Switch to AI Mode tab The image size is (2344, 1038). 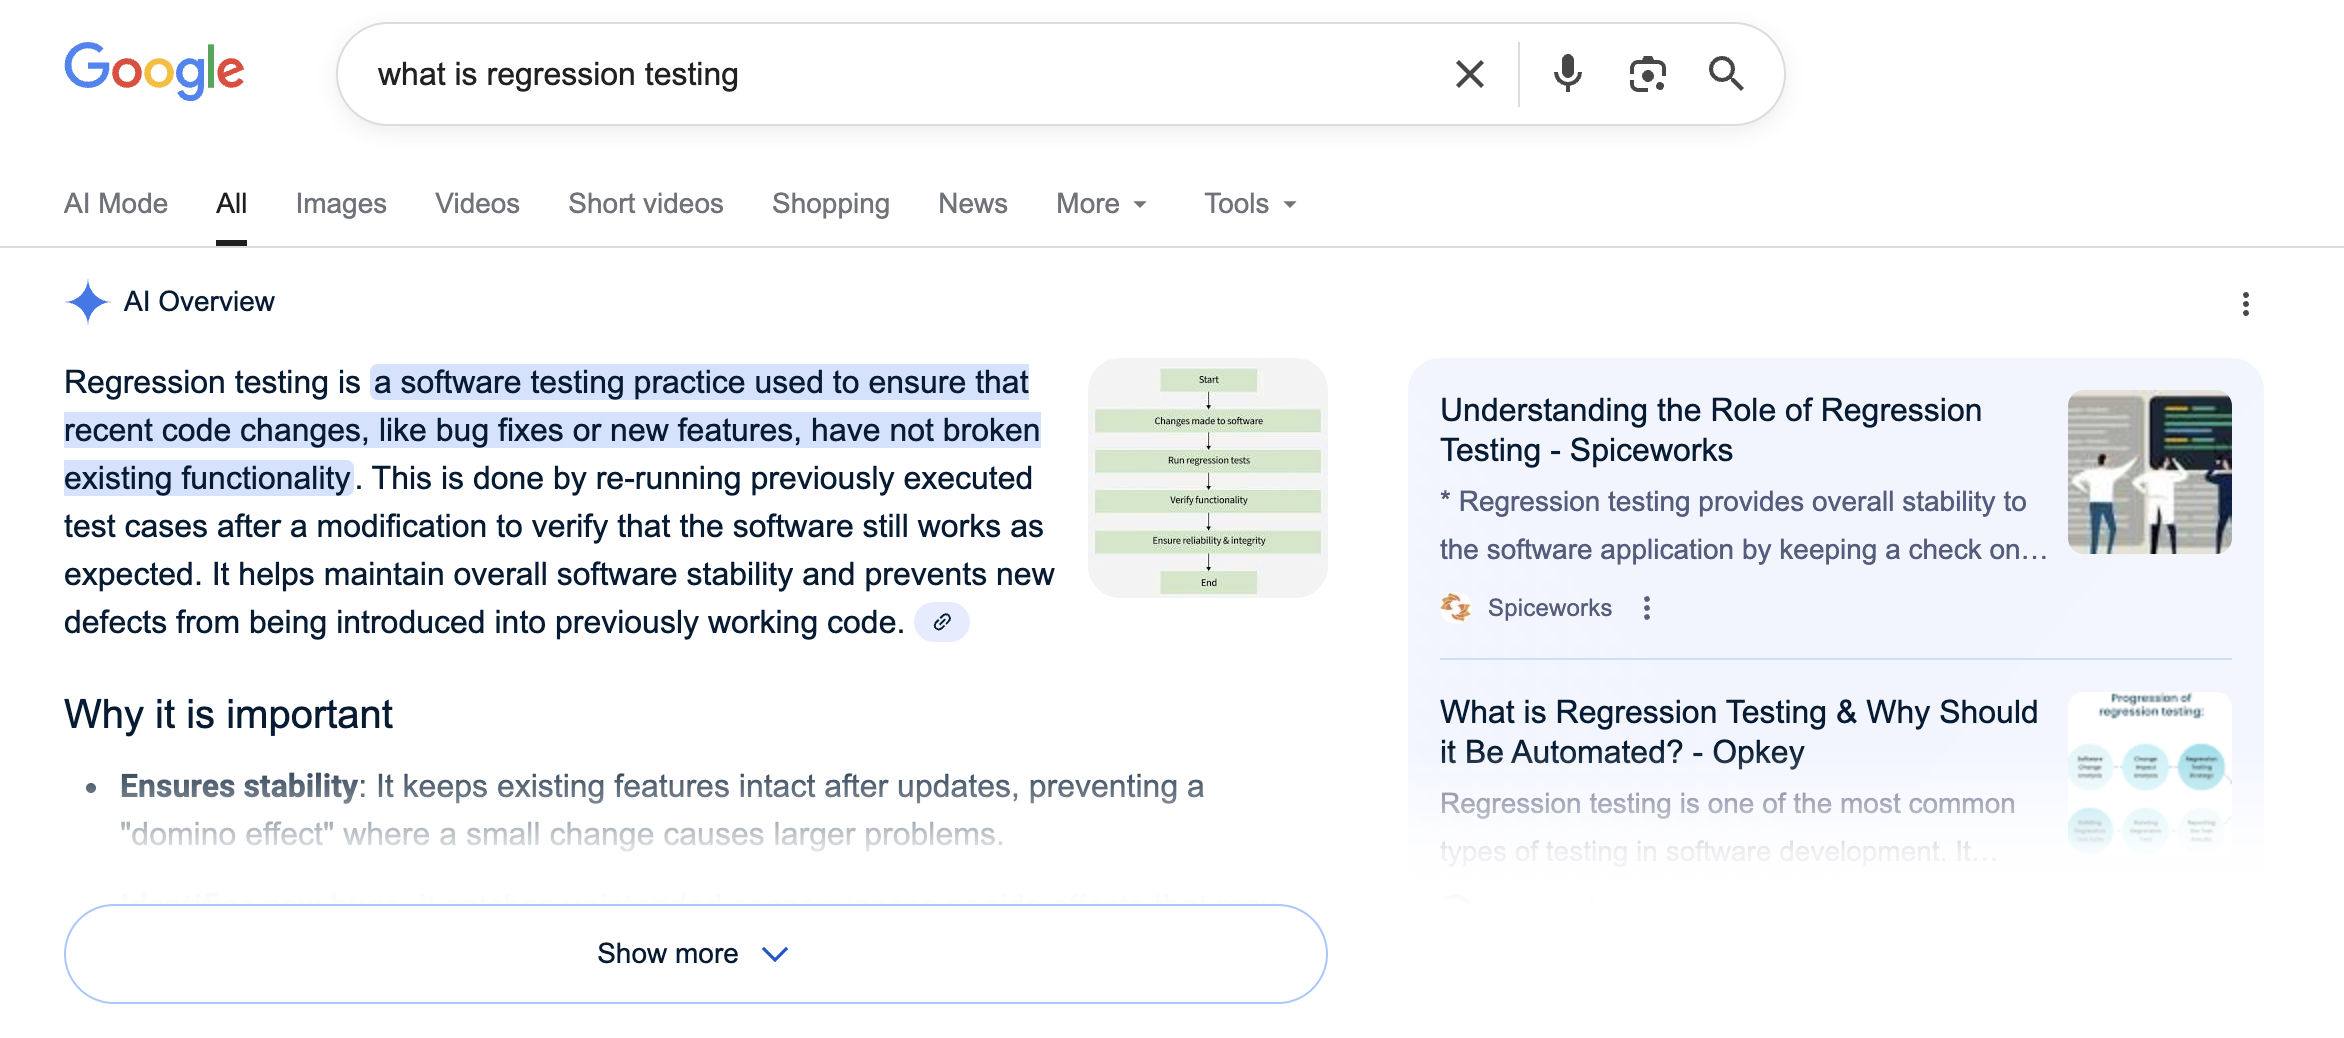116,204
